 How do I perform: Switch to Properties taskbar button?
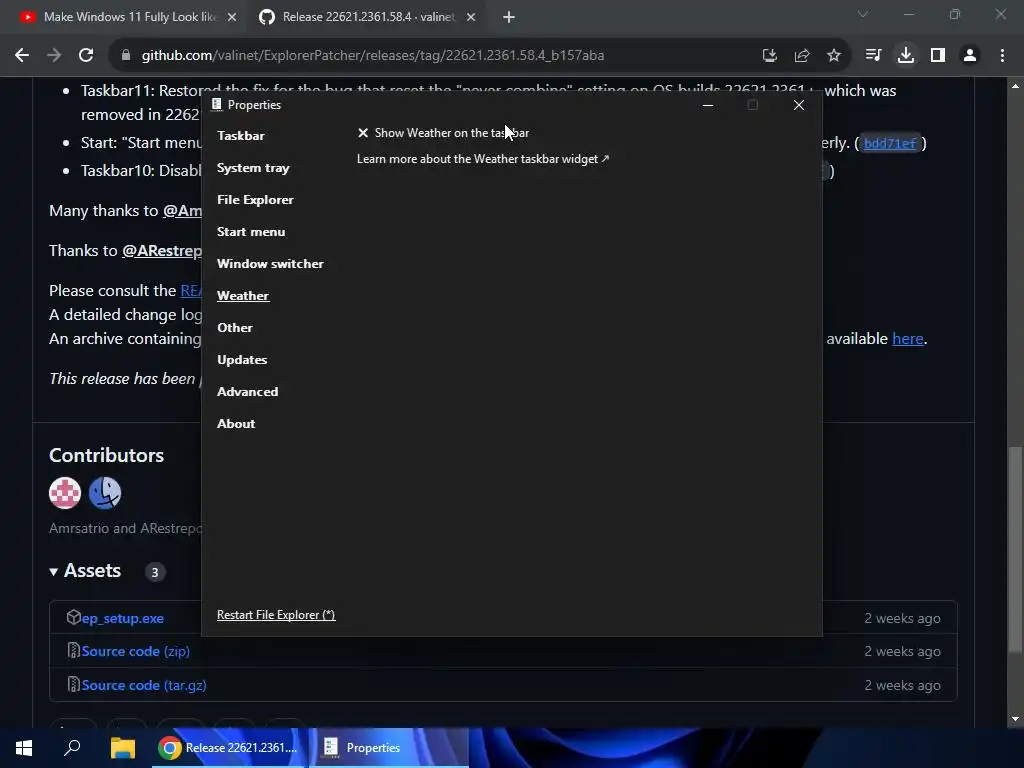pos(389,748)
